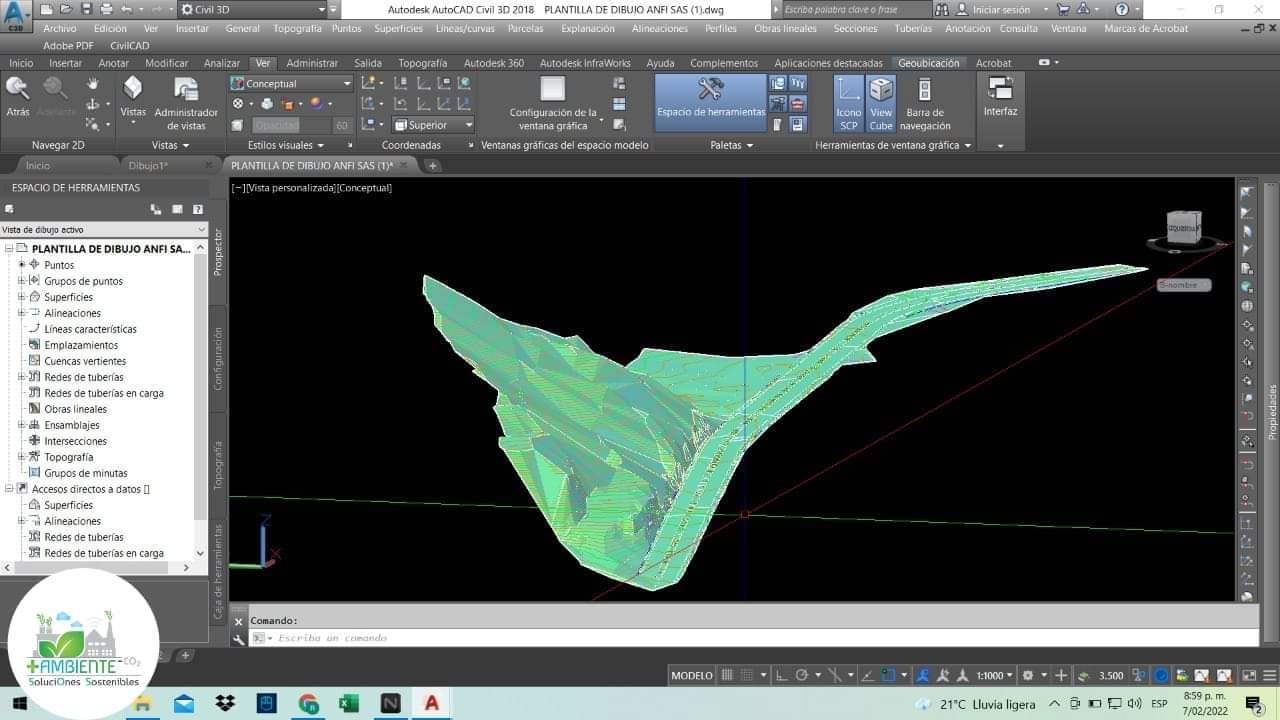Screen dimensions: 1280x720
Task: Select the Pan hand tool icon
Action: (93, 84)
